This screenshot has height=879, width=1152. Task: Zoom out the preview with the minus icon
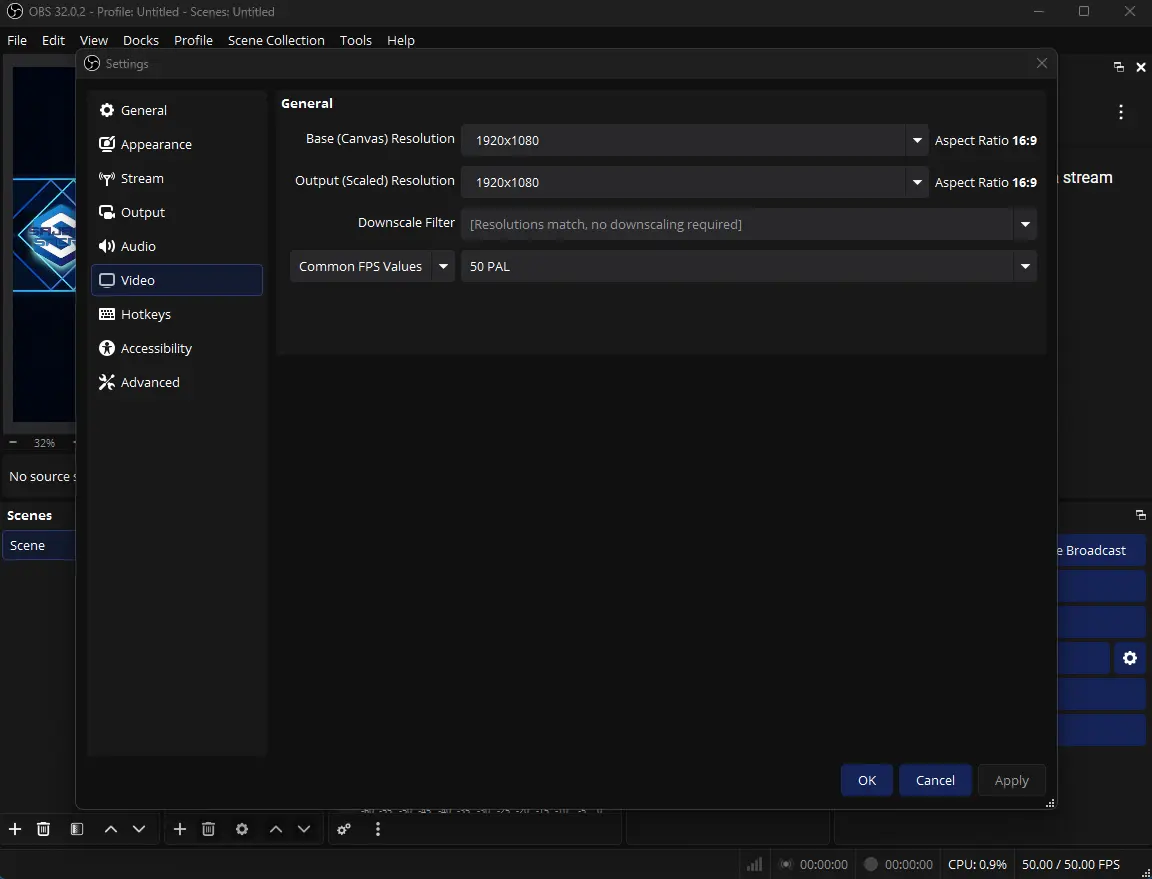point(13,442)
